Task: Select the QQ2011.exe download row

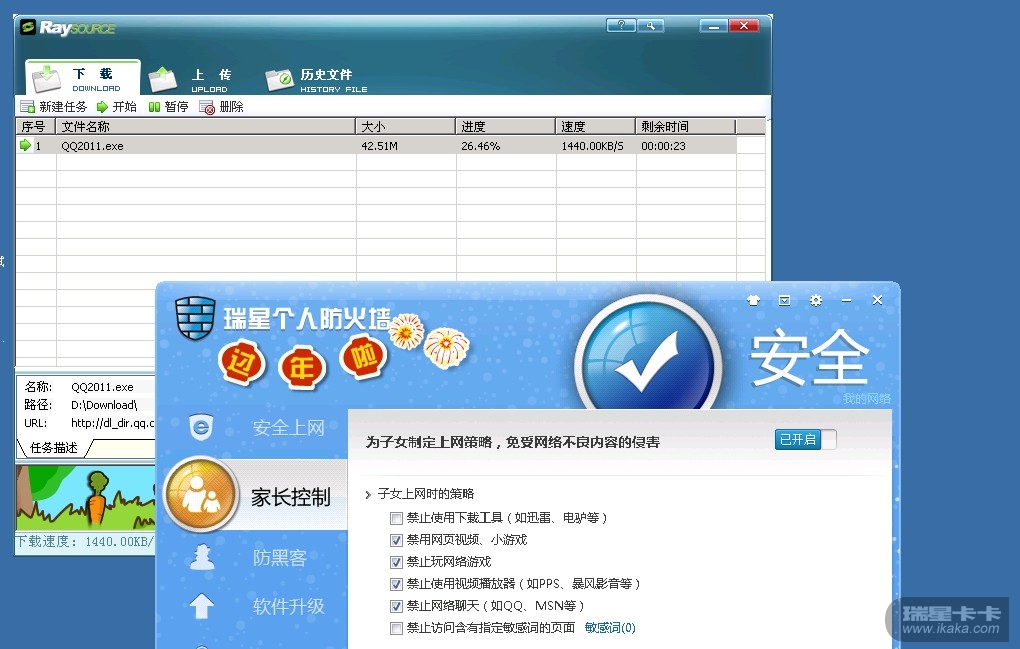Action: tap(376, 146)
